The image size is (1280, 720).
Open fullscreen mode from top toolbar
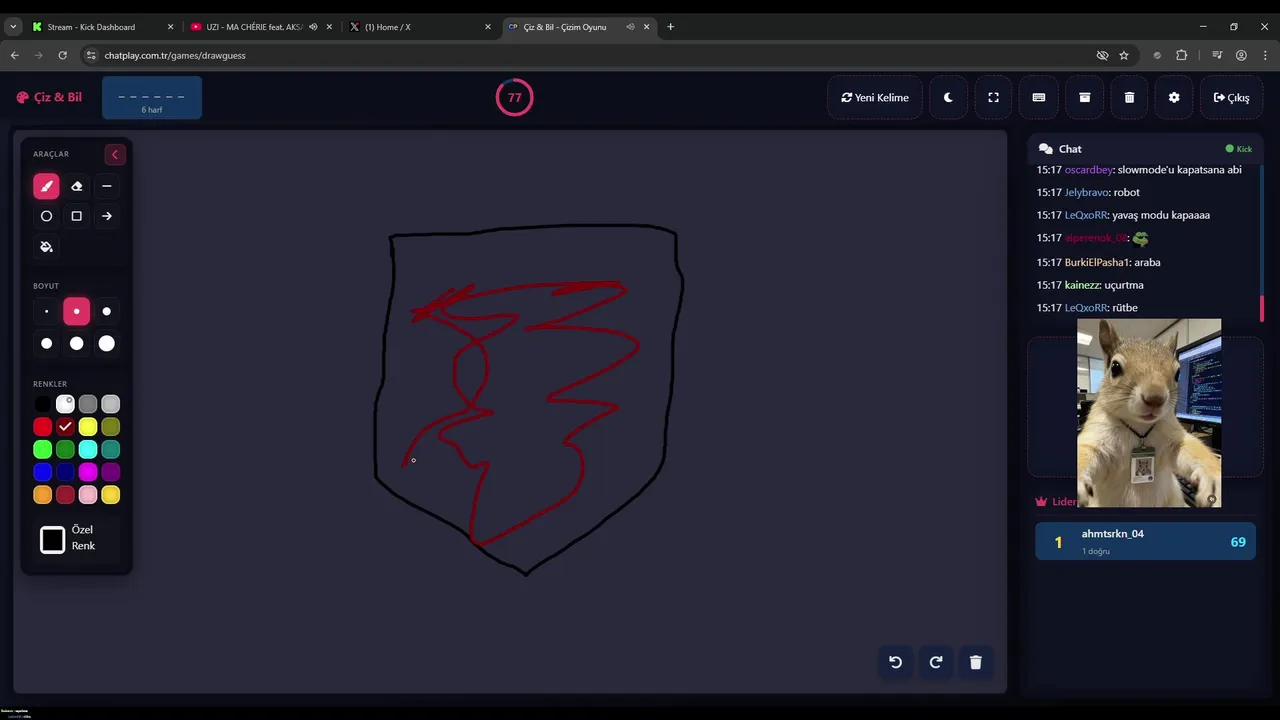pos(993,97)
